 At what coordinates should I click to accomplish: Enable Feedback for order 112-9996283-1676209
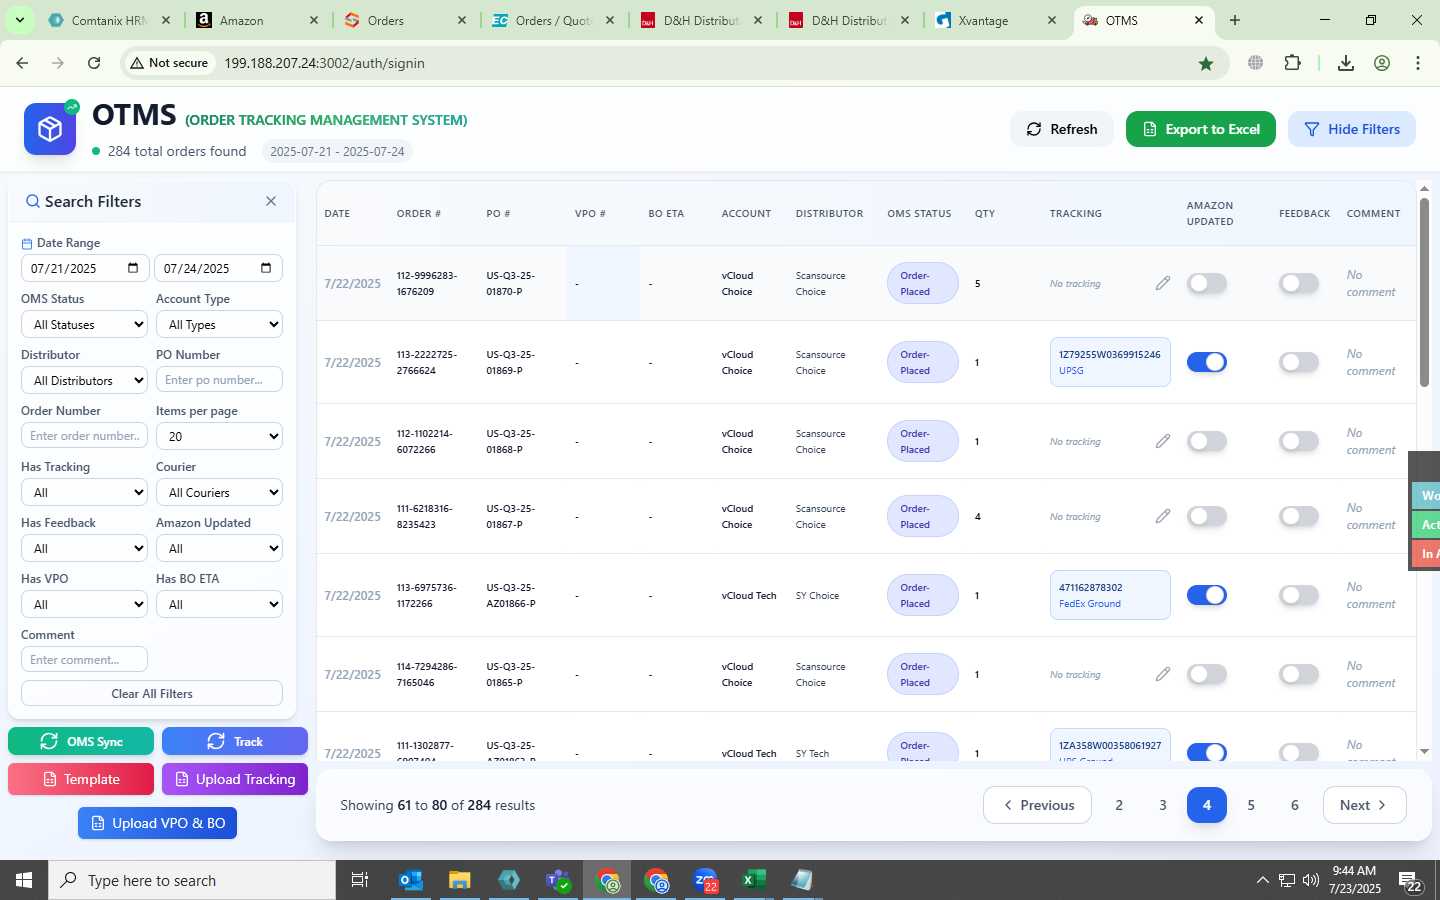coord(1299,283)
